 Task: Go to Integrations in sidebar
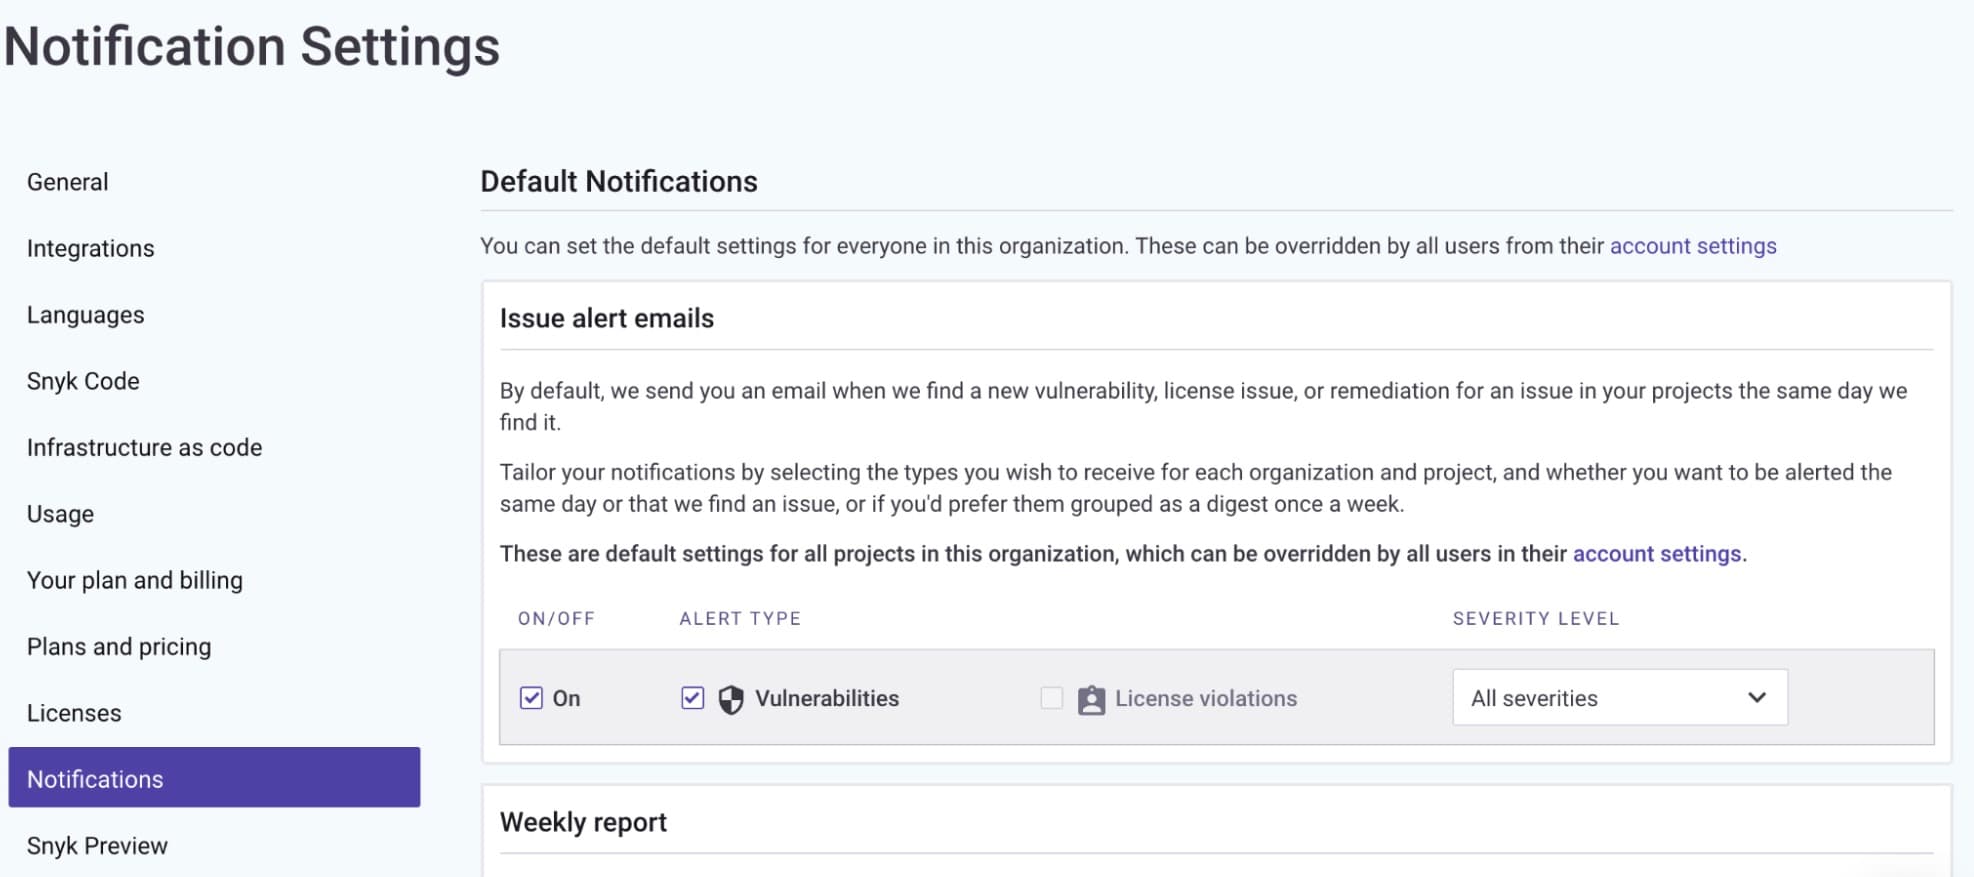pos(91,248)
